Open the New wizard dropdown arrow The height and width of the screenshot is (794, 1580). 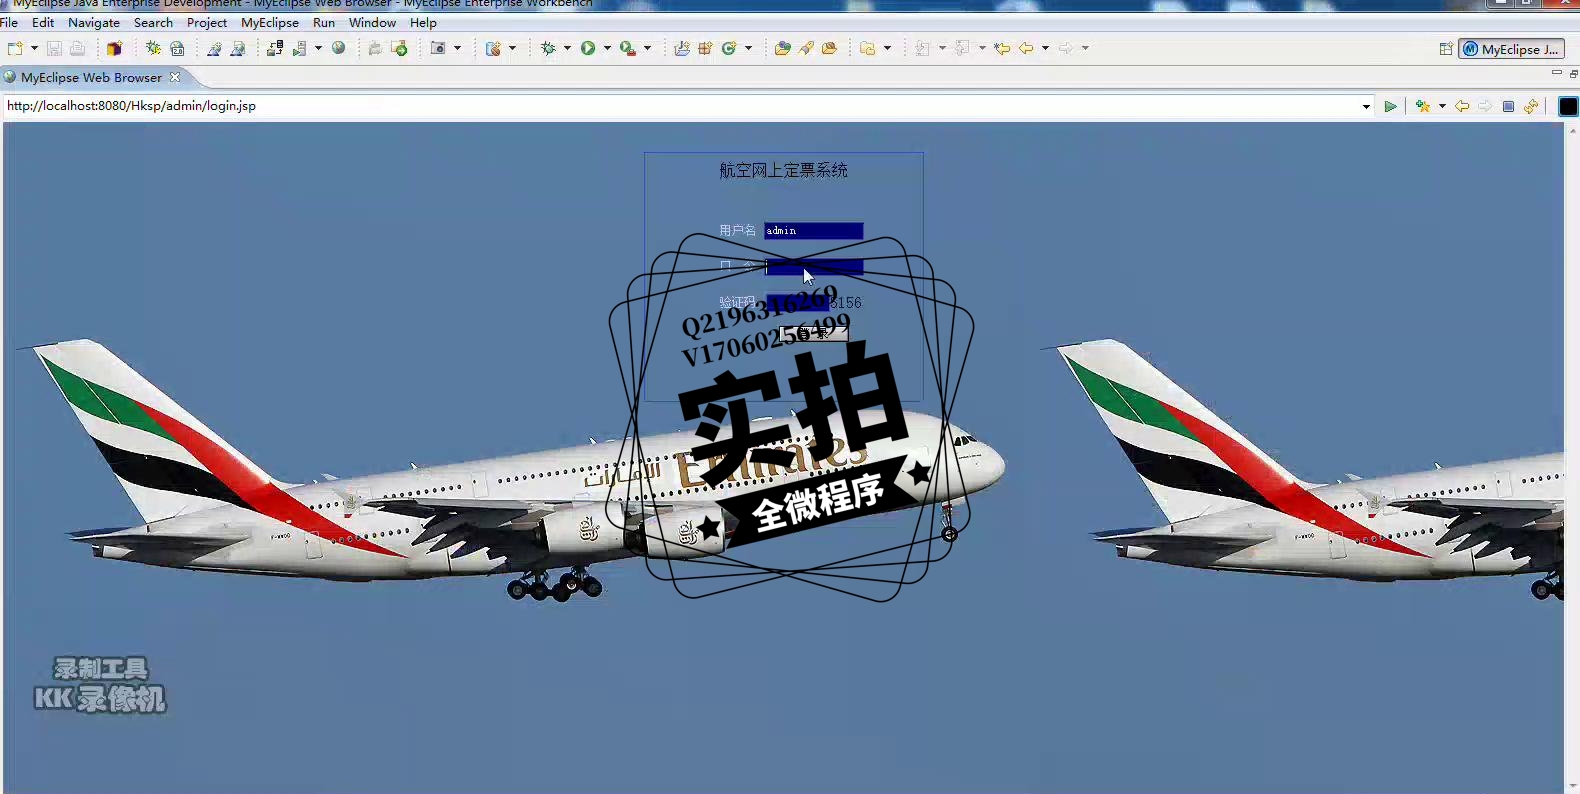point(34,48)
